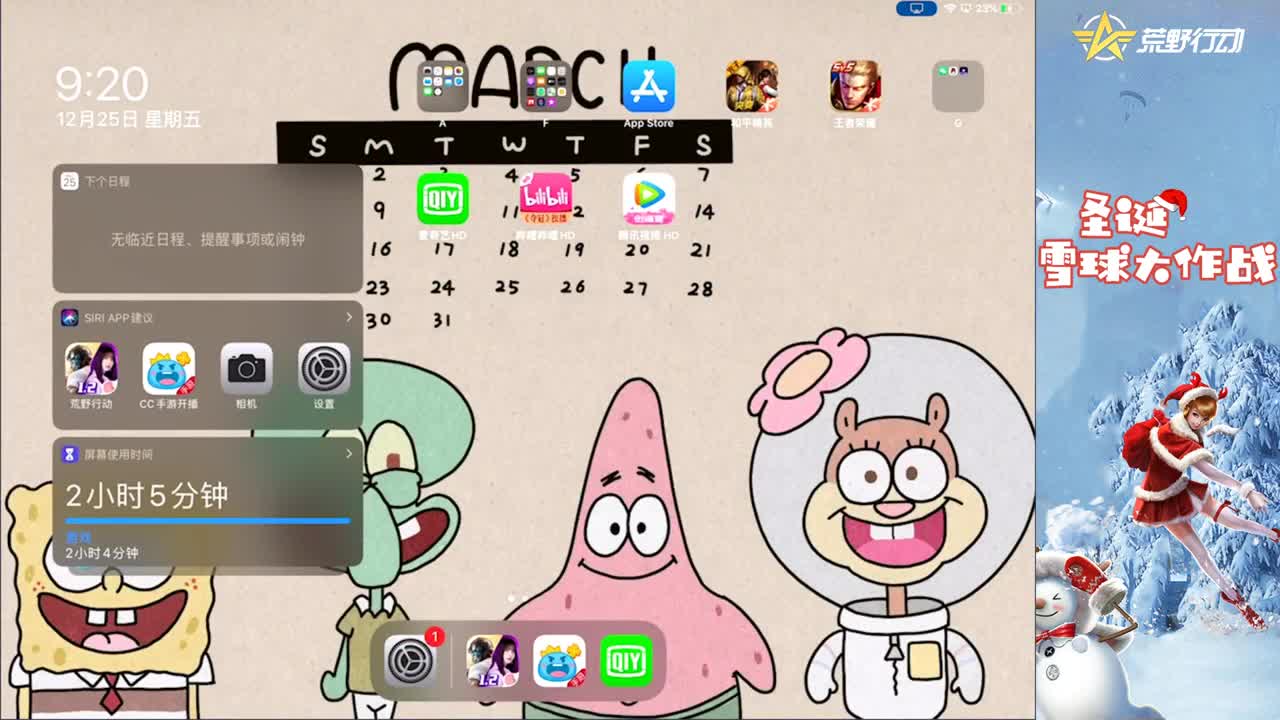Tap the screen mirroring status icon
The width and height of the screenshot is (1280, 720).
click(916, 8)
